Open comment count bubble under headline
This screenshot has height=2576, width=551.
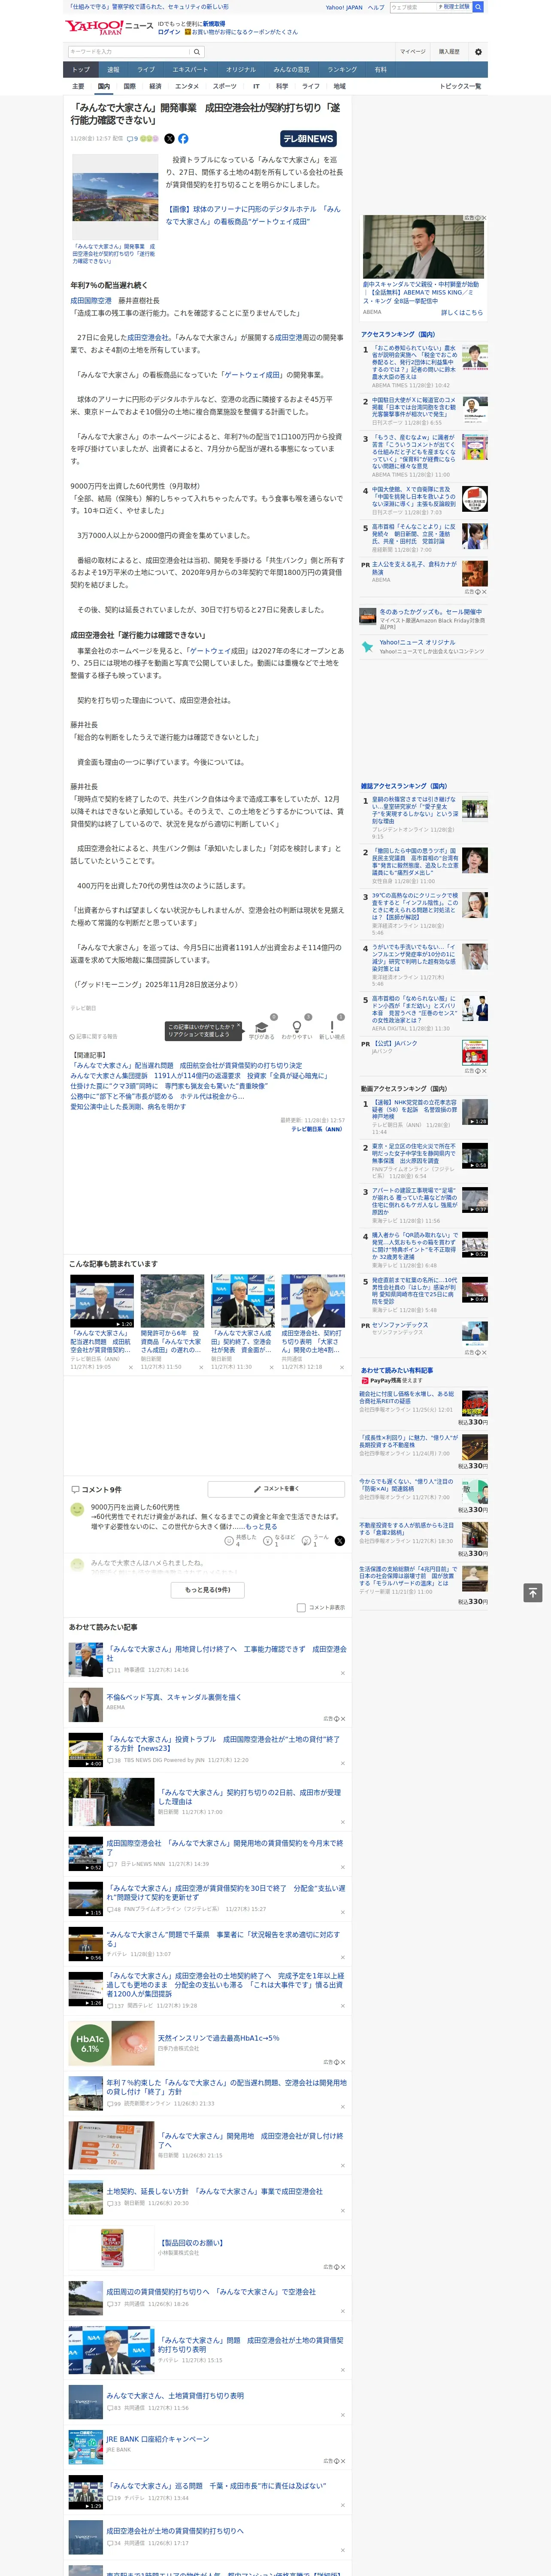(x=133, y=139)
